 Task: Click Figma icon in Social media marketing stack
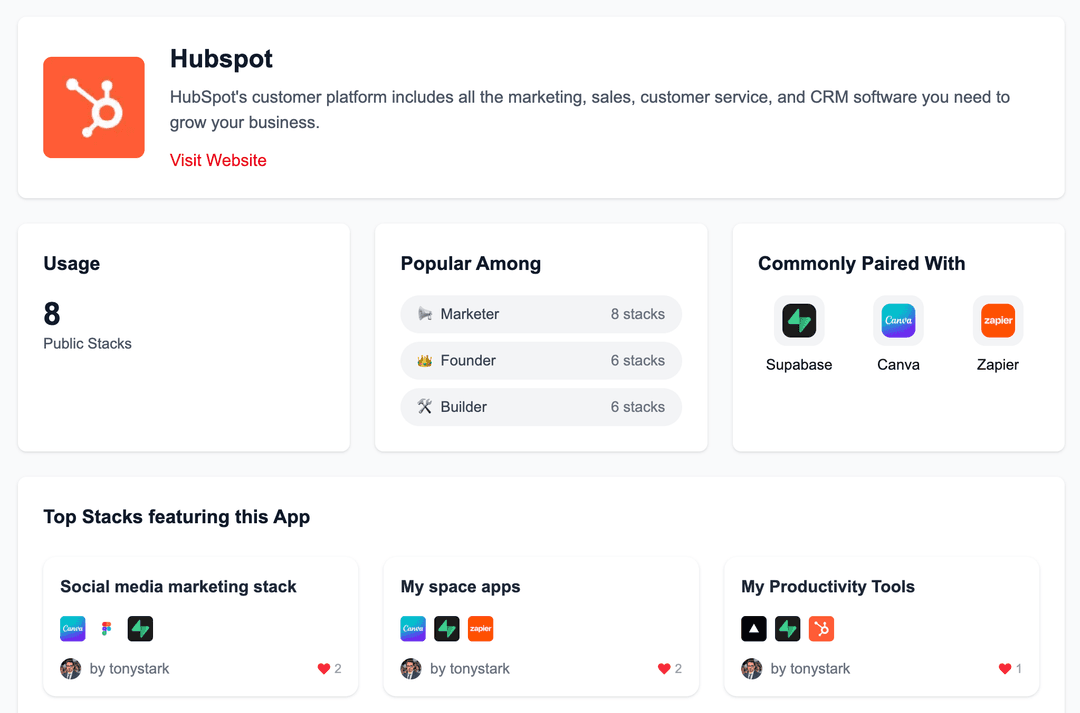click(107, 629)
